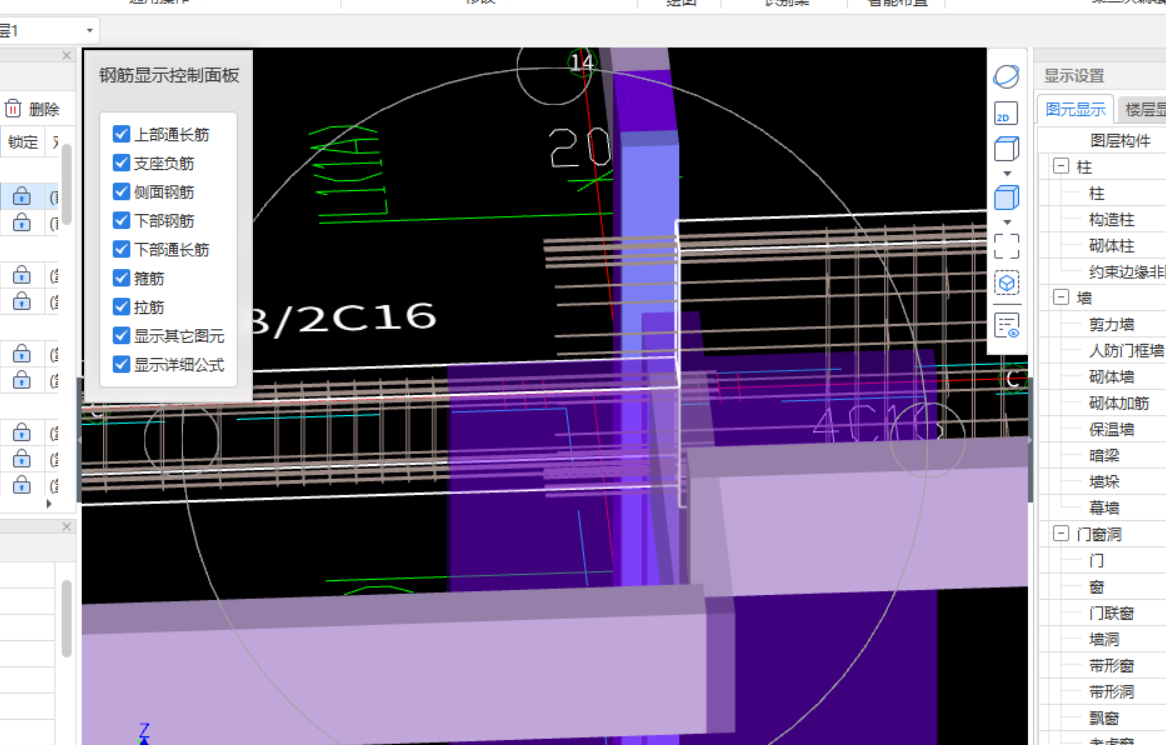Select 暗梁 in the layer tree
This screenshot has height=745, width=1166.
click(1104, 455)
